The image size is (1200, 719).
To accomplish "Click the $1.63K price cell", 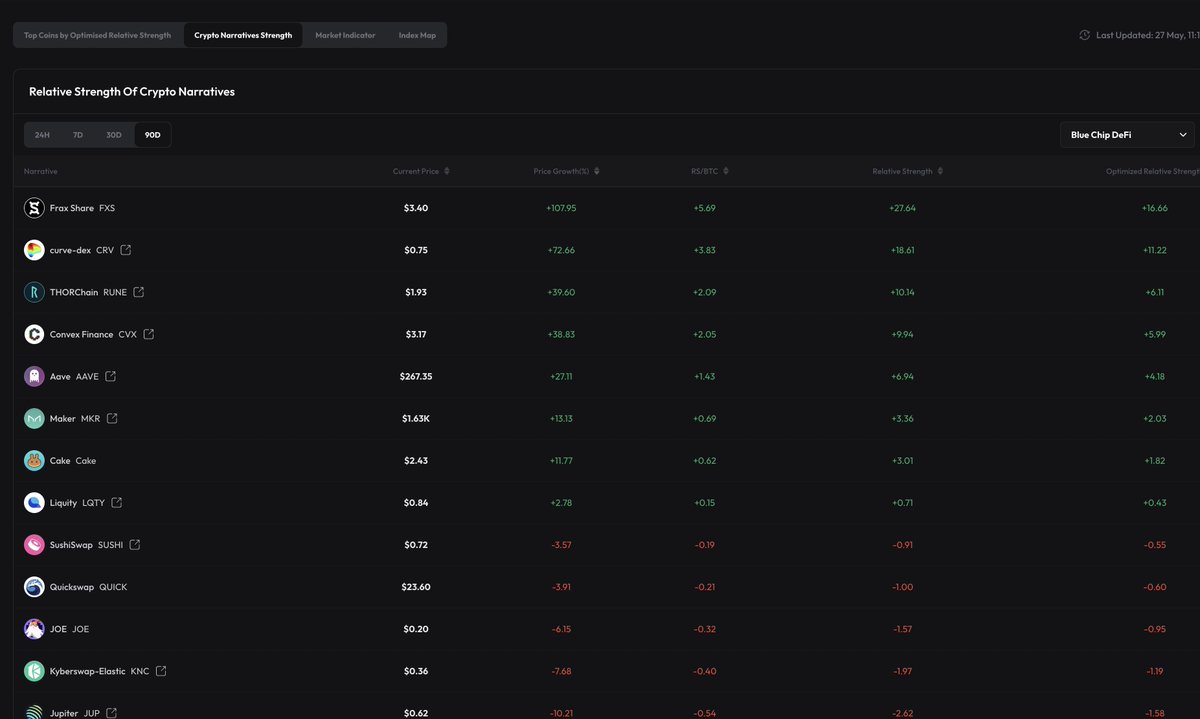I will (416, 418).
